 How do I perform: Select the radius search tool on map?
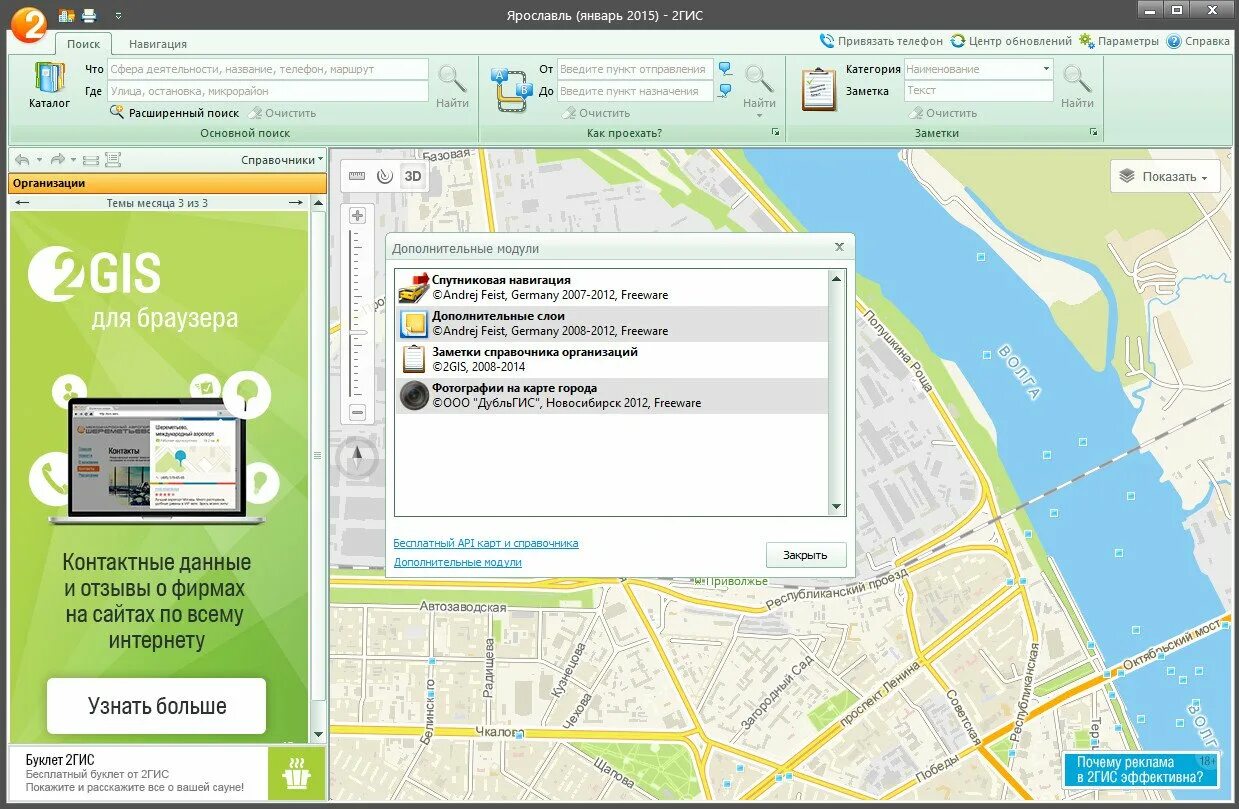coord(385,177)
